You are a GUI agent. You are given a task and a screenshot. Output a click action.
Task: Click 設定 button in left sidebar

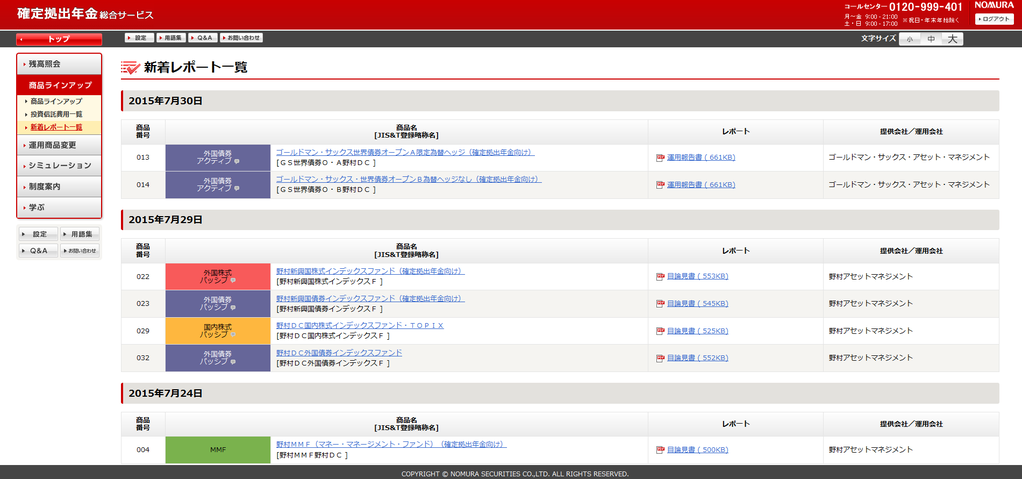(x=38, y=233)
